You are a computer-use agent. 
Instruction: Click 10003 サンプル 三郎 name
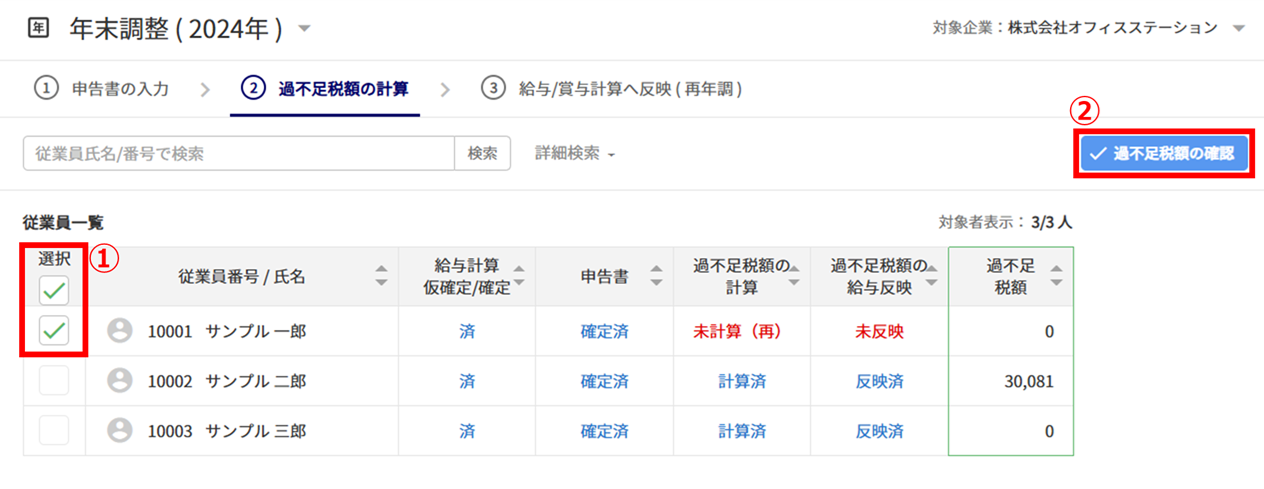[227, 431]
